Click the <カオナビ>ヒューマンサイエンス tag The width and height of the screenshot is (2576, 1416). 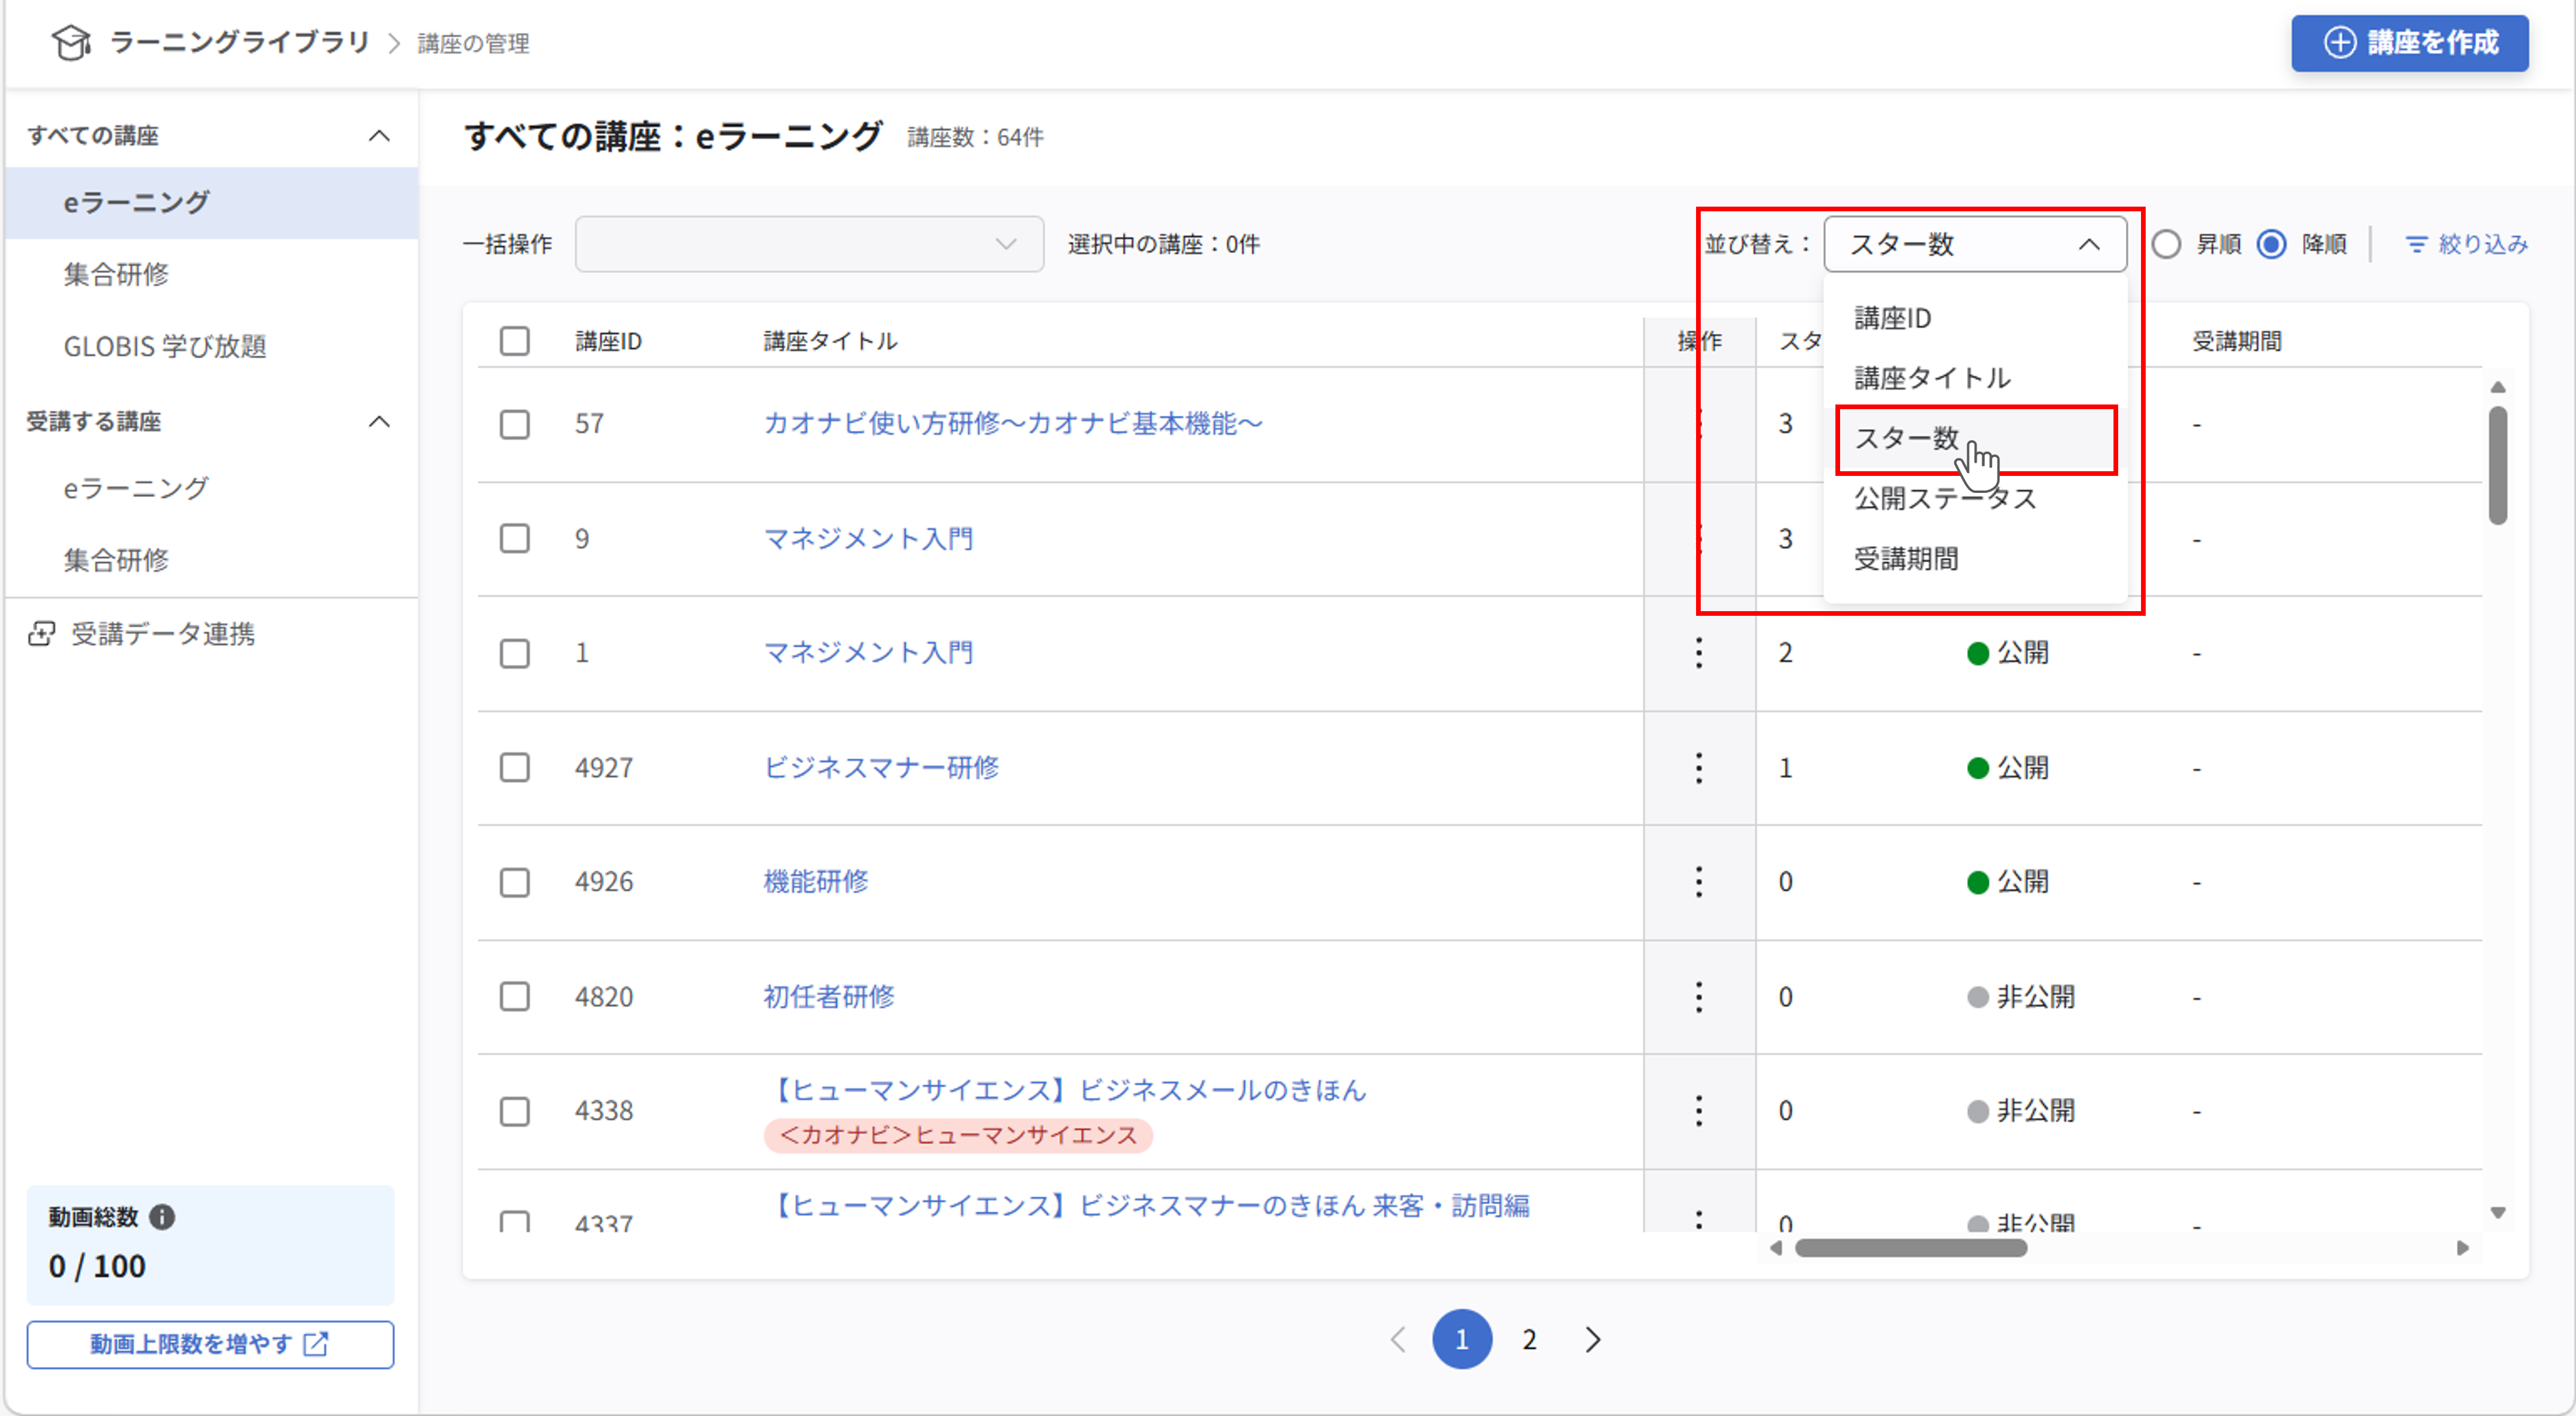pos(958,1135)
